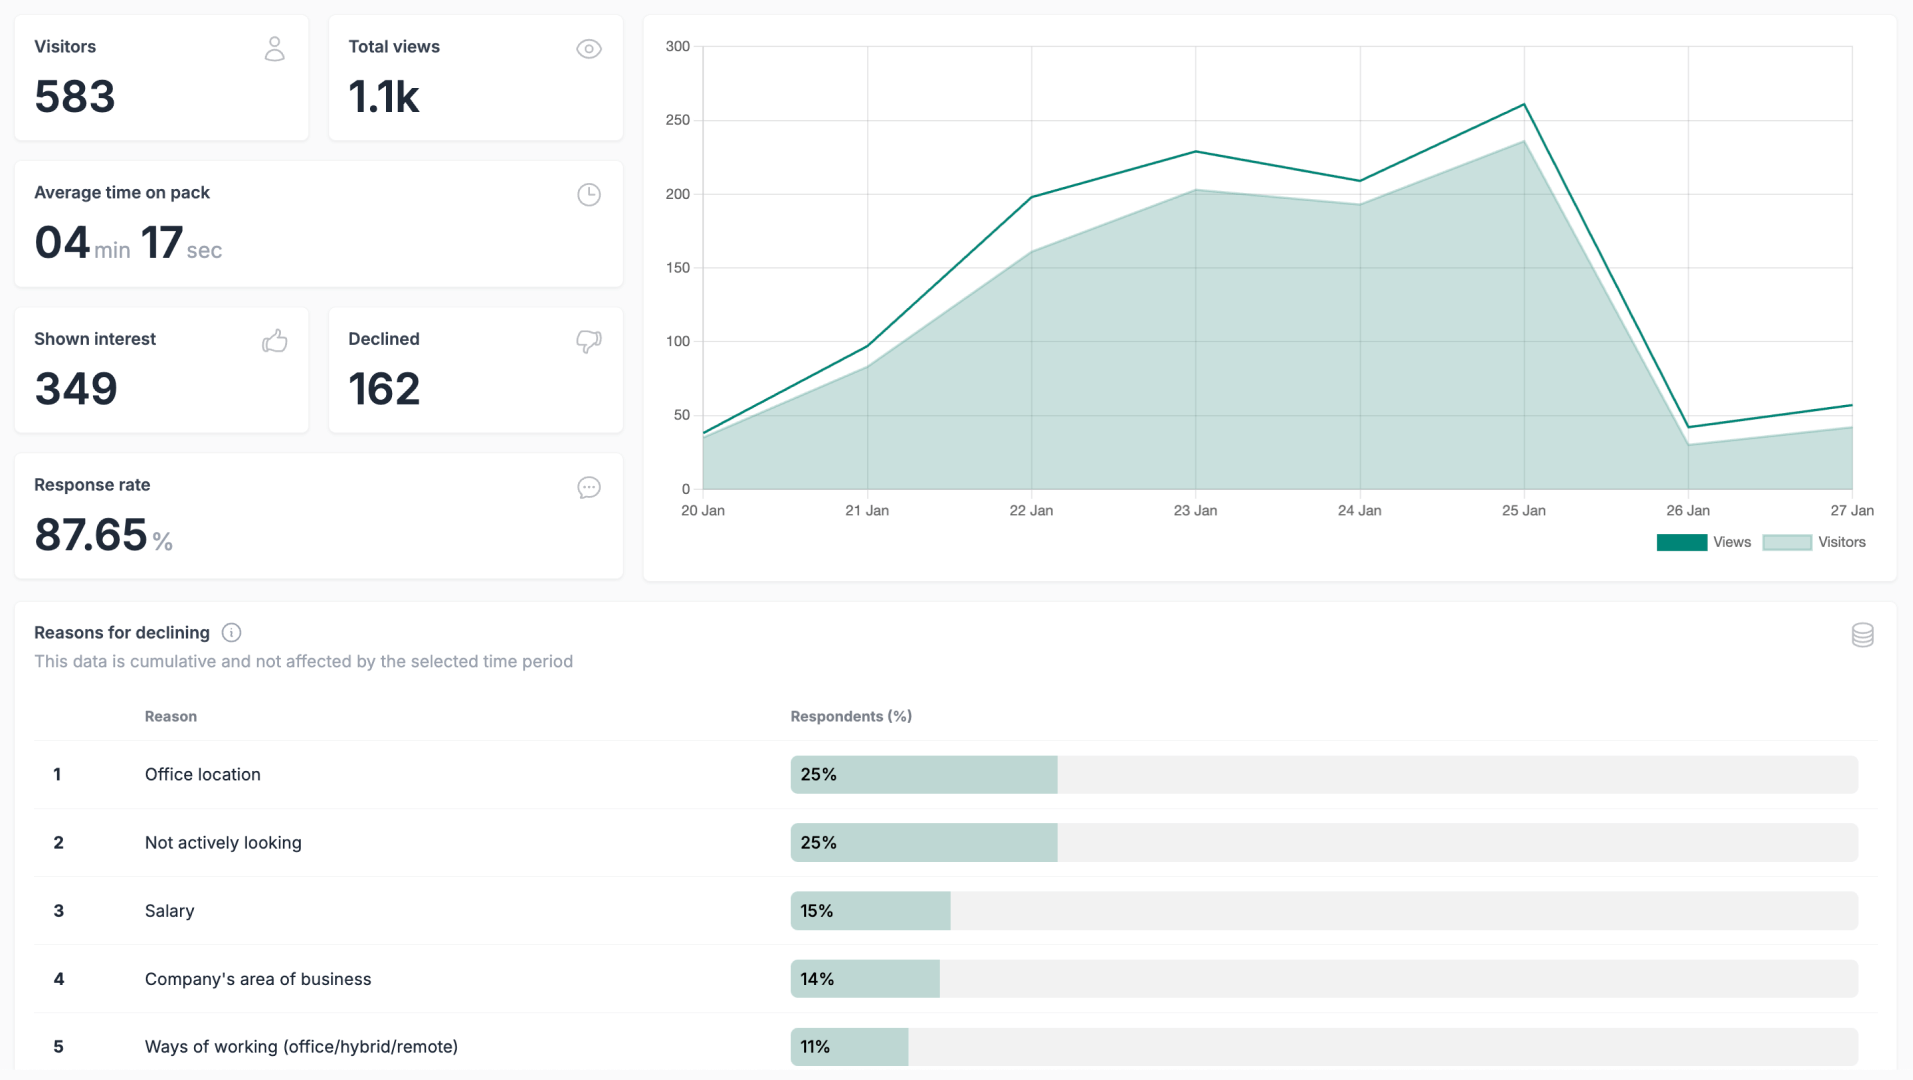This screenshot has width=1913, height=1080.
Task: Click the 25% bar for Office location
Action: click(x=923, y=774)
